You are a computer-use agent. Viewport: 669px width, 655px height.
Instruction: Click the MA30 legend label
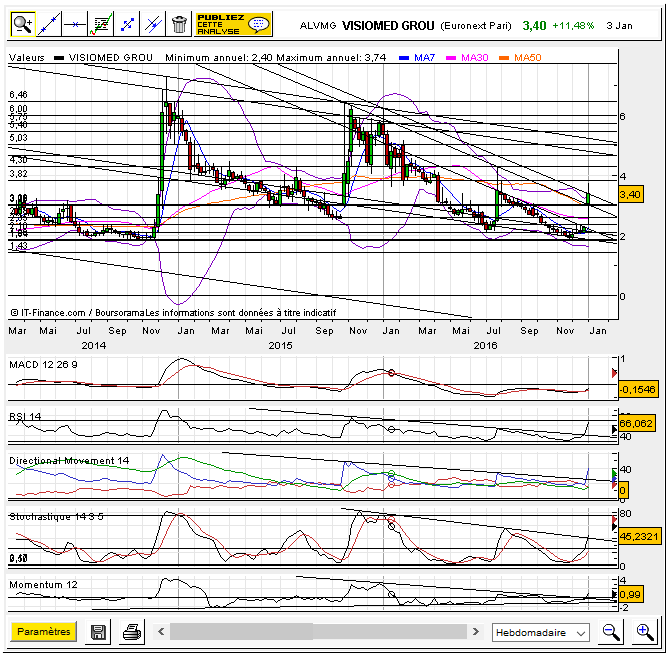click(474, 58)
